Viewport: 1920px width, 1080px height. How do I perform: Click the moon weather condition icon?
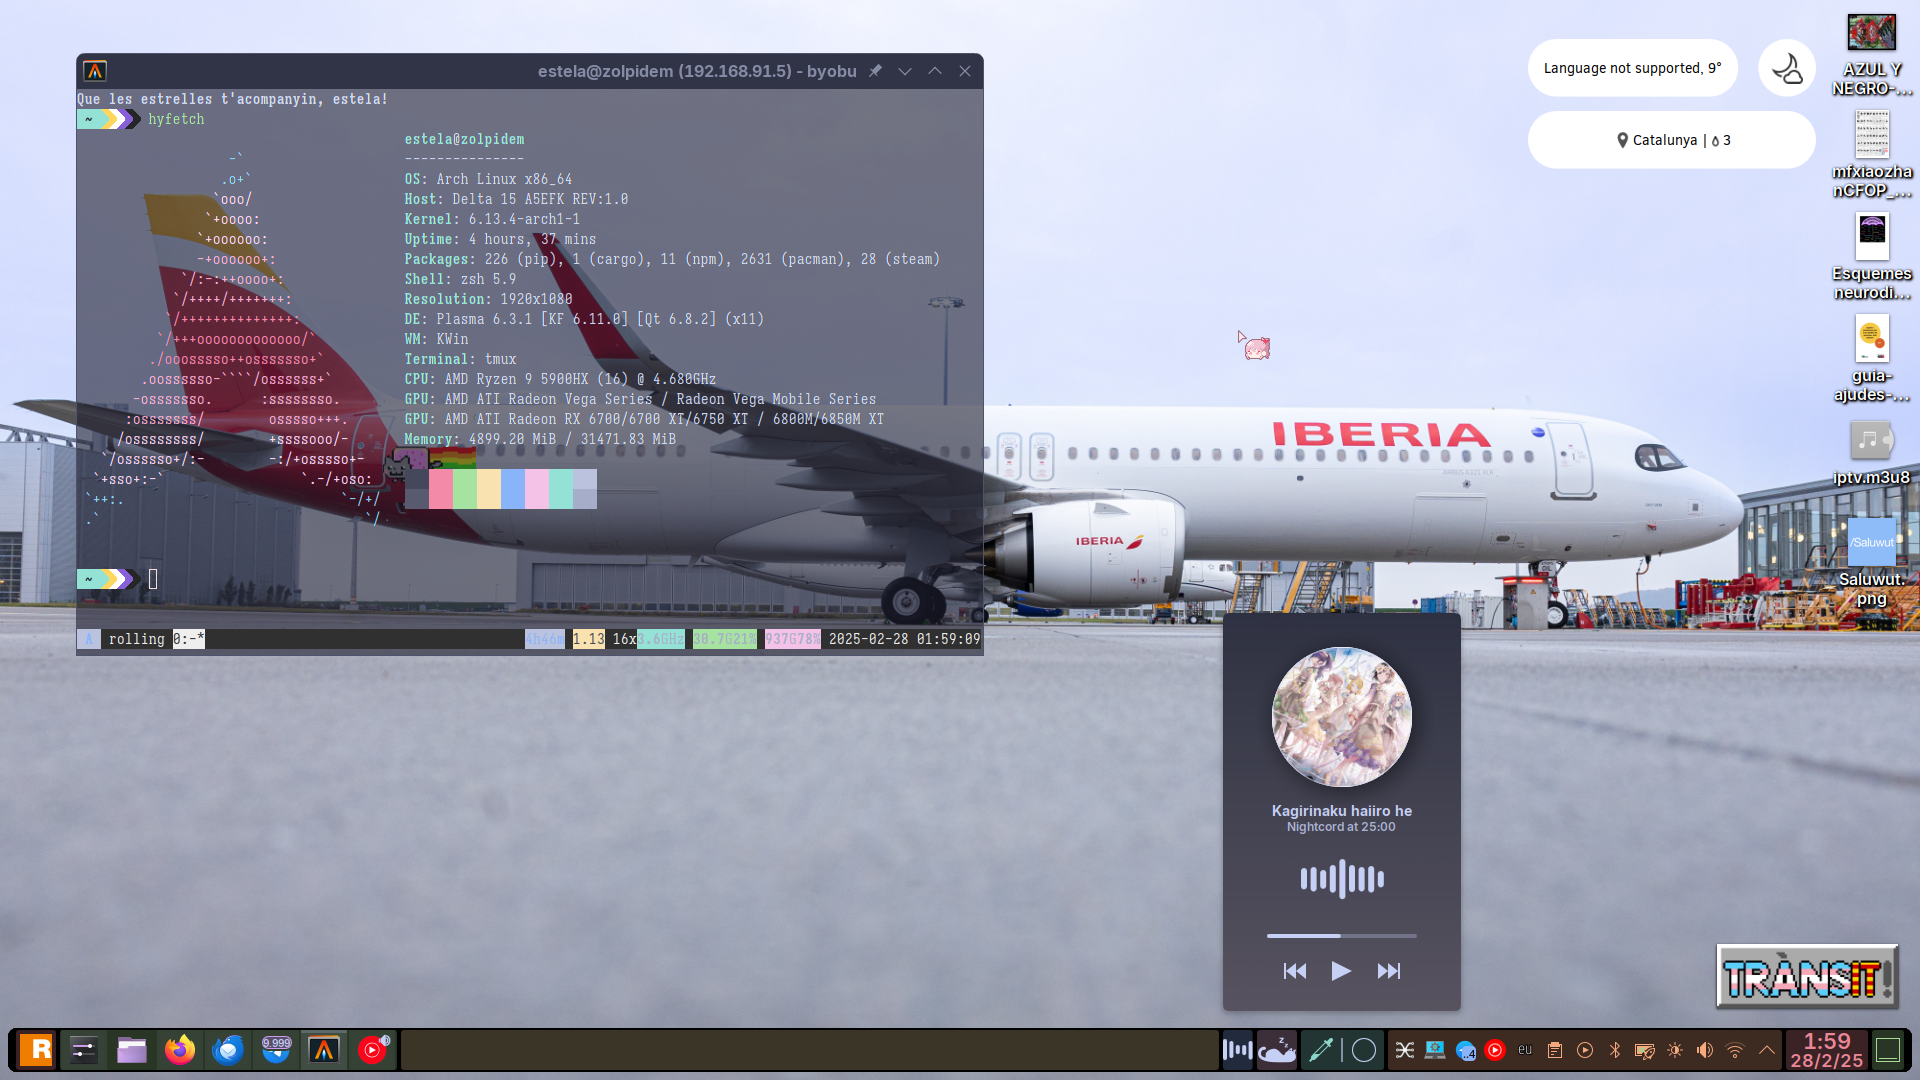(x=1787, y=68)
